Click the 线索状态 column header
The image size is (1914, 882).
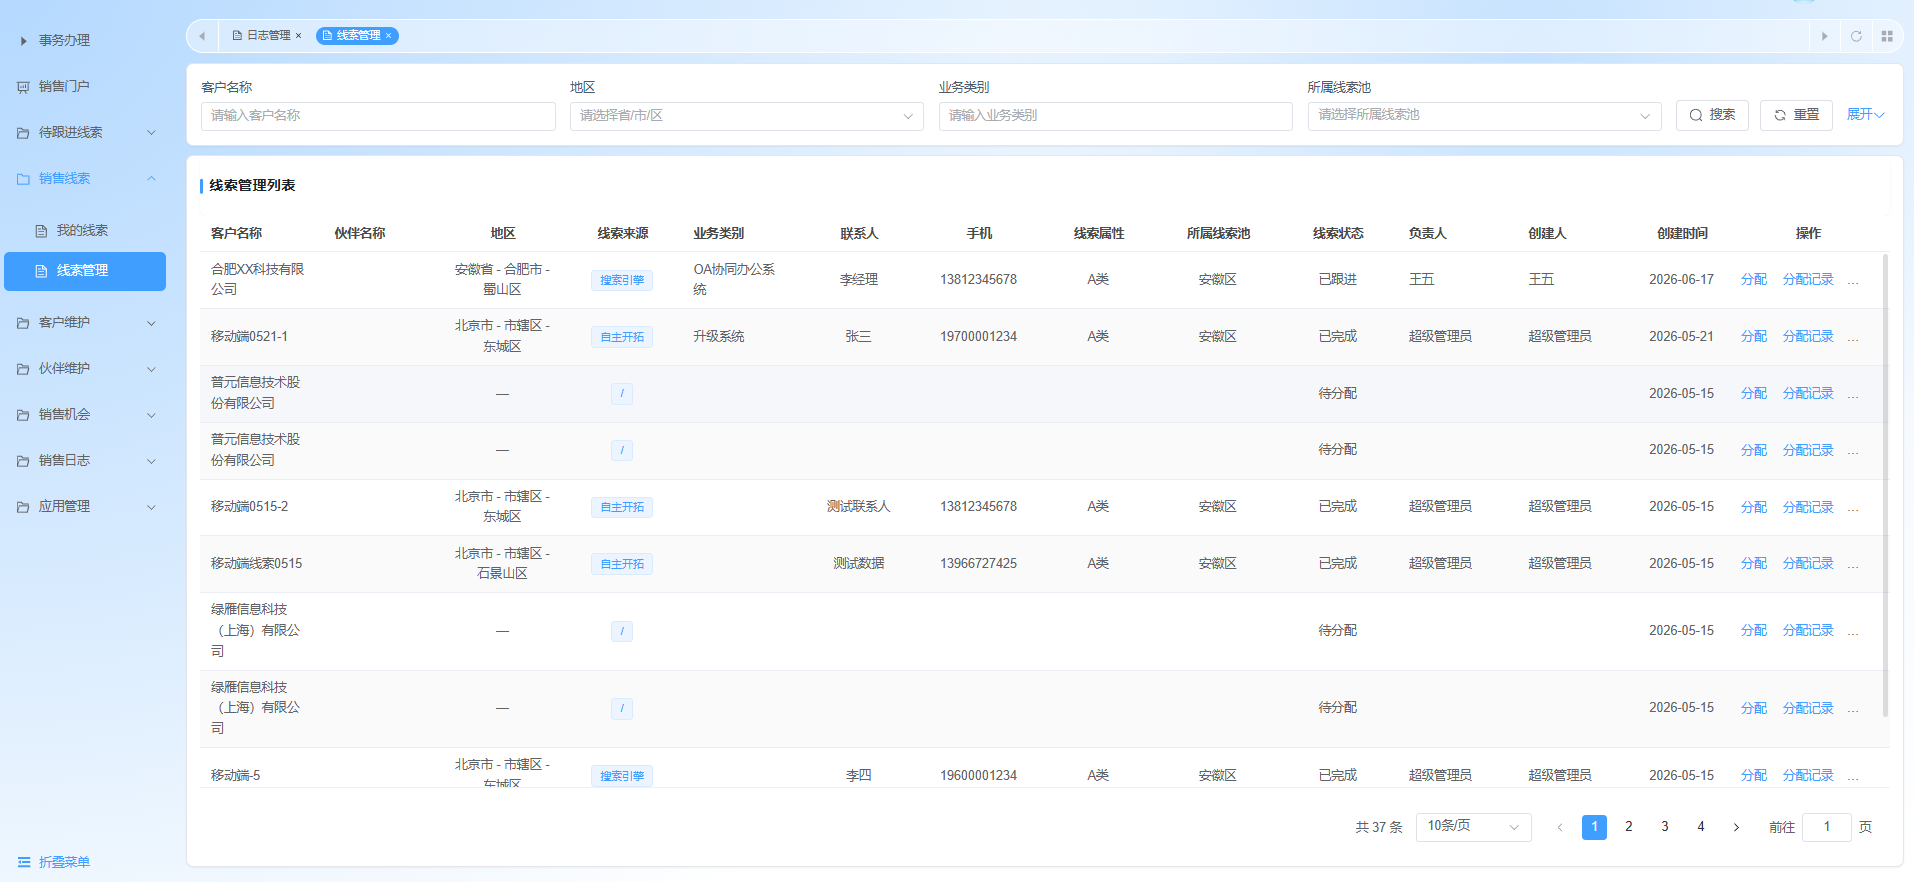(1338, 233)
